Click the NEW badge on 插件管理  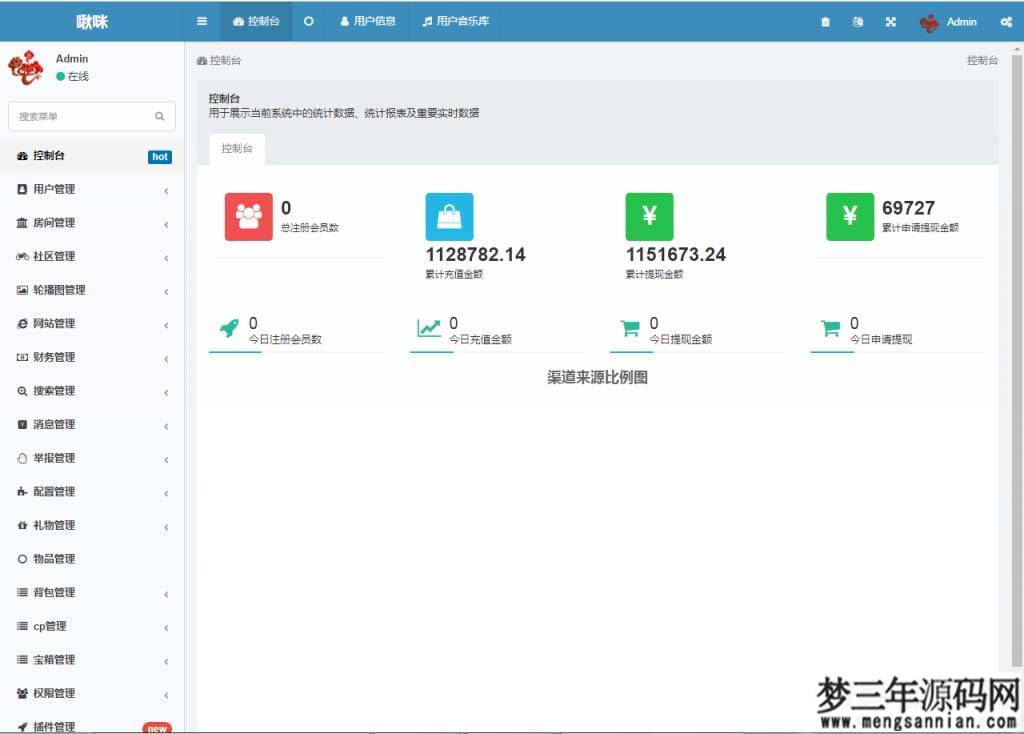point(157,728)
